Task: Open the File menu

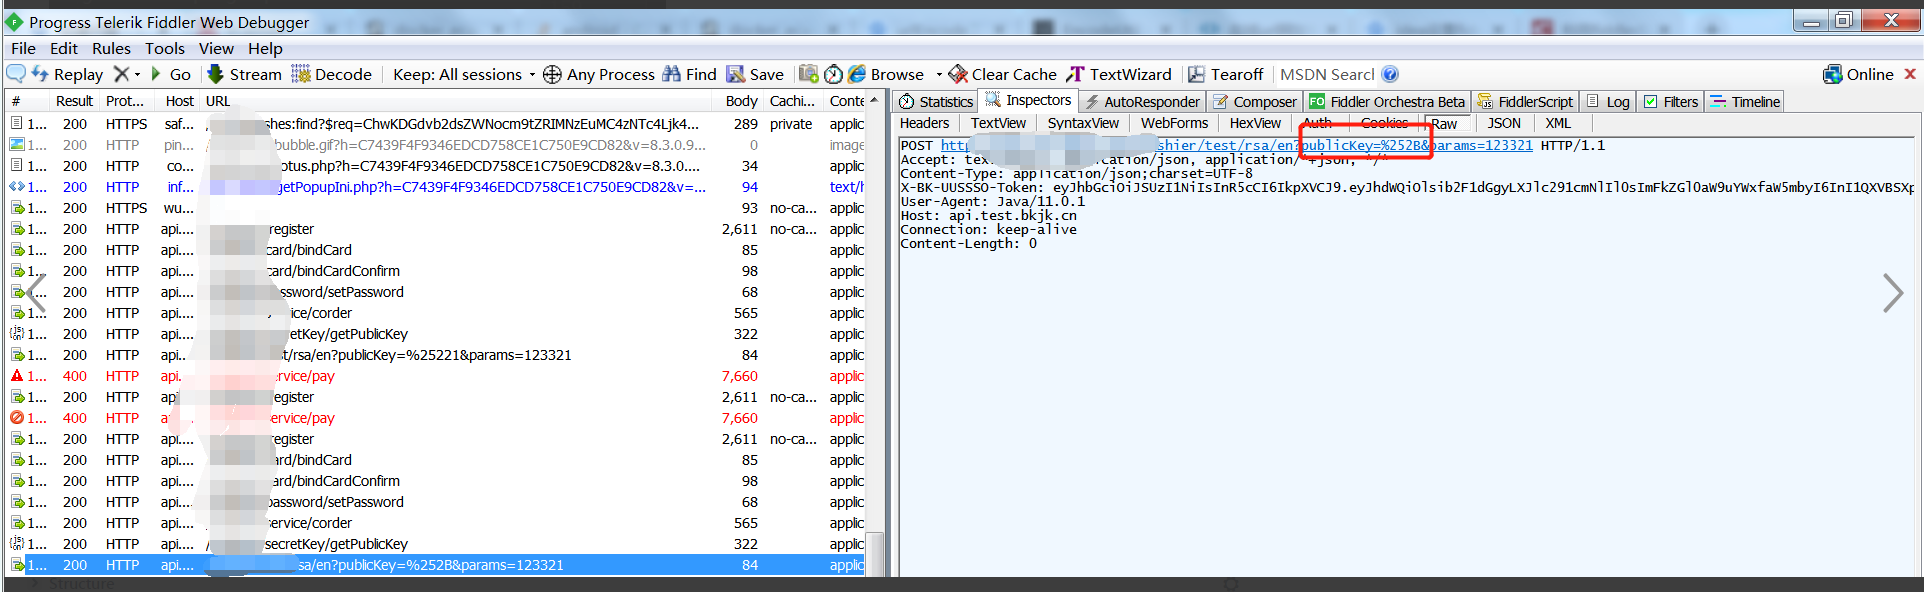Action: click(x=23, y=48)
